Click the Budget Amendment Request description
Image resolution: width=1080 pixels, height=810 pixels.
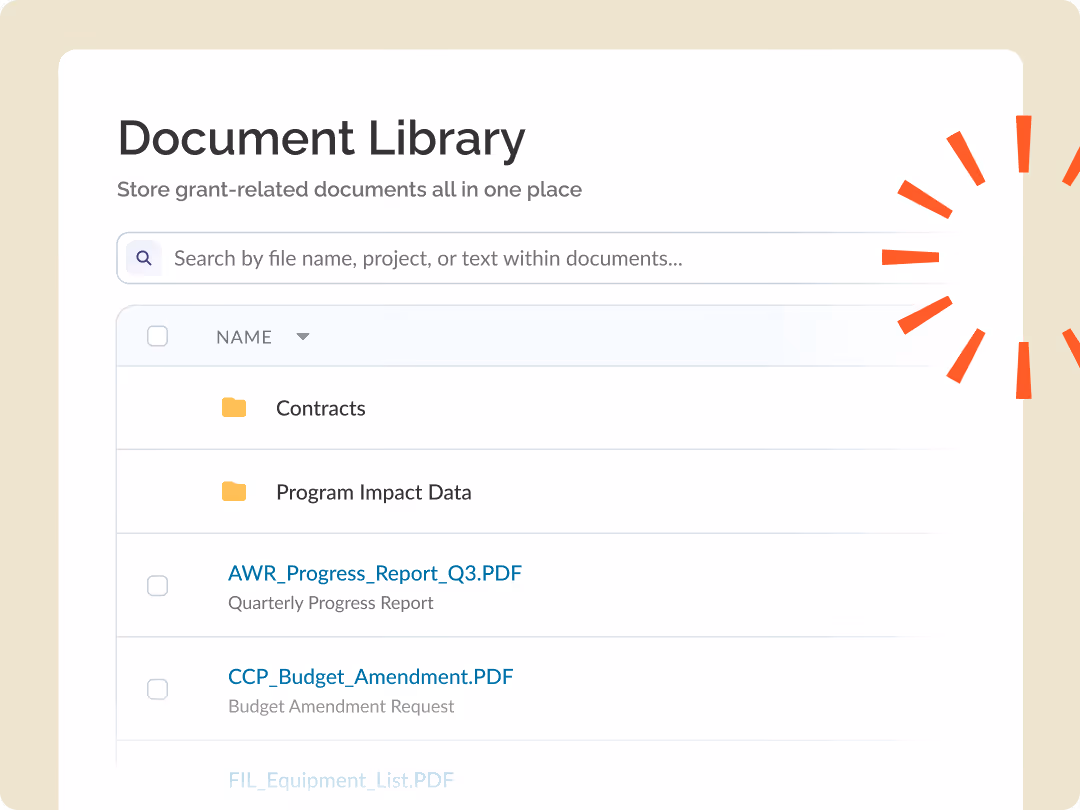coord(341,706)
